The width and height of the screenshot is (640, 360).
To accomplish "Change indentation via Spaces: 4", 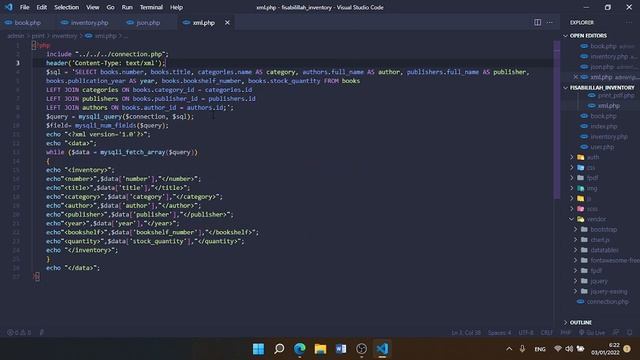I will [499, 333].
